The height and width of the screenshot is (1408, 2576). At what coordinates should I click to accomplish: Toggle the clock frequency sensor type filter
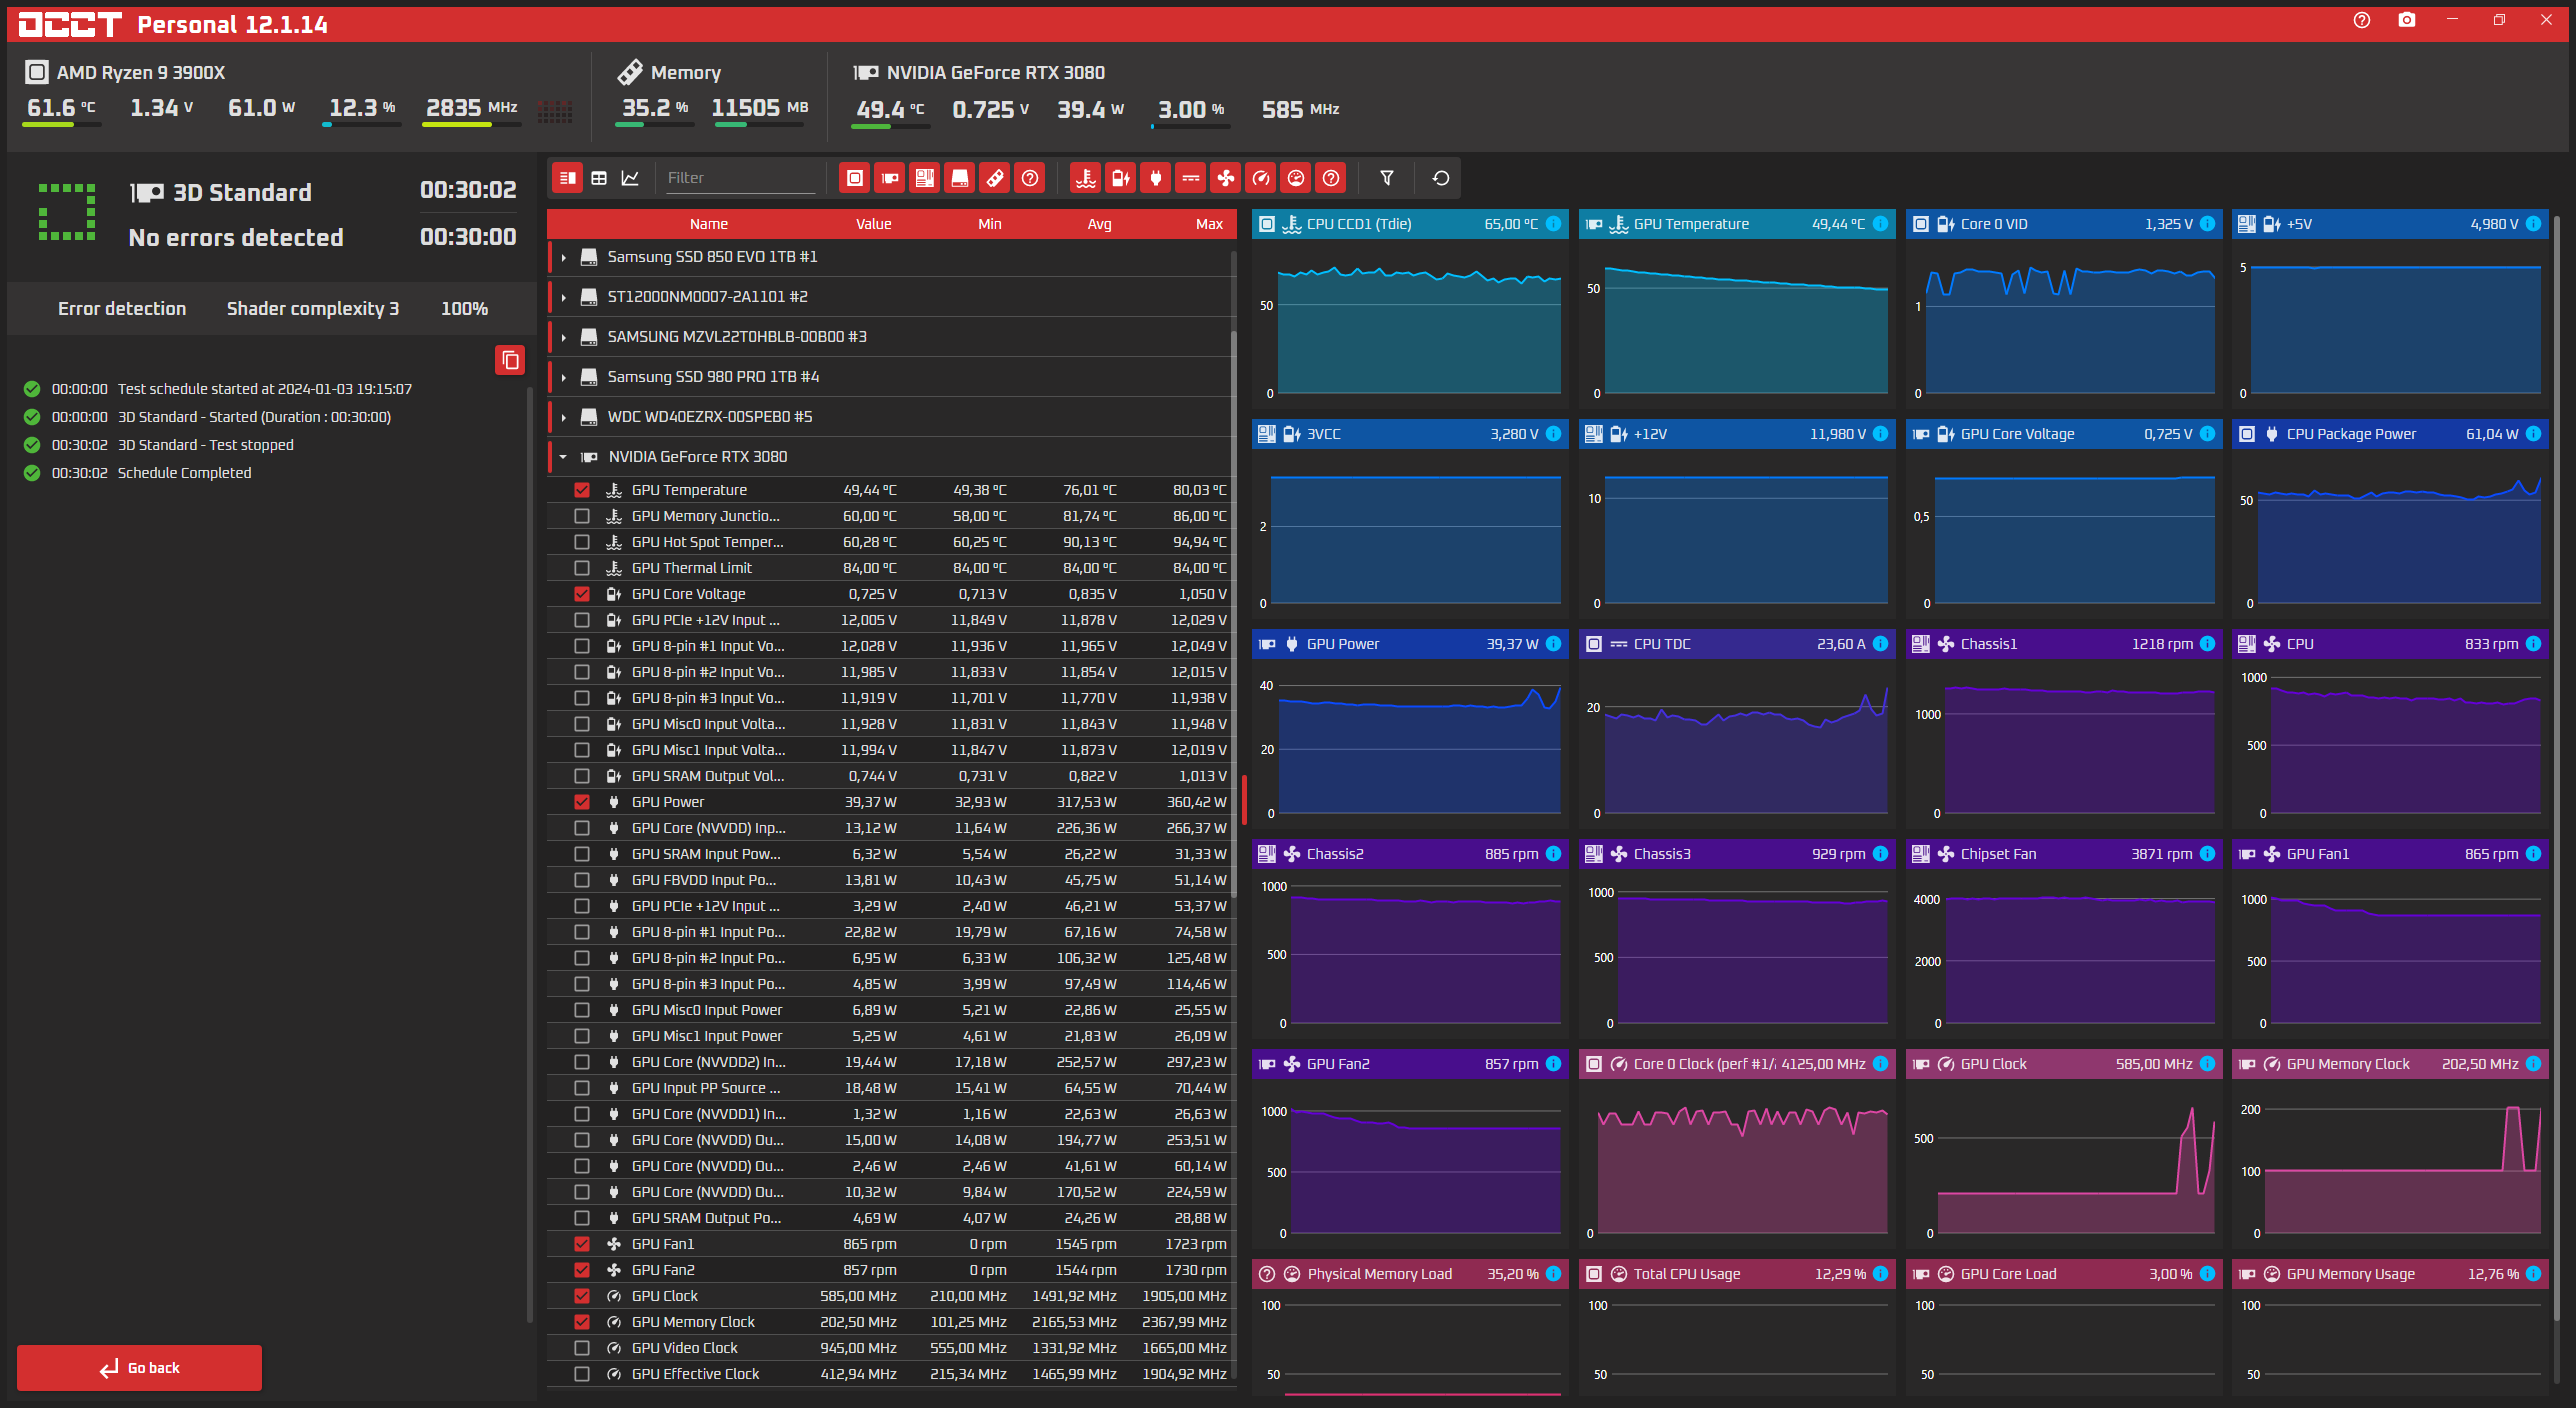(1260, 178)
